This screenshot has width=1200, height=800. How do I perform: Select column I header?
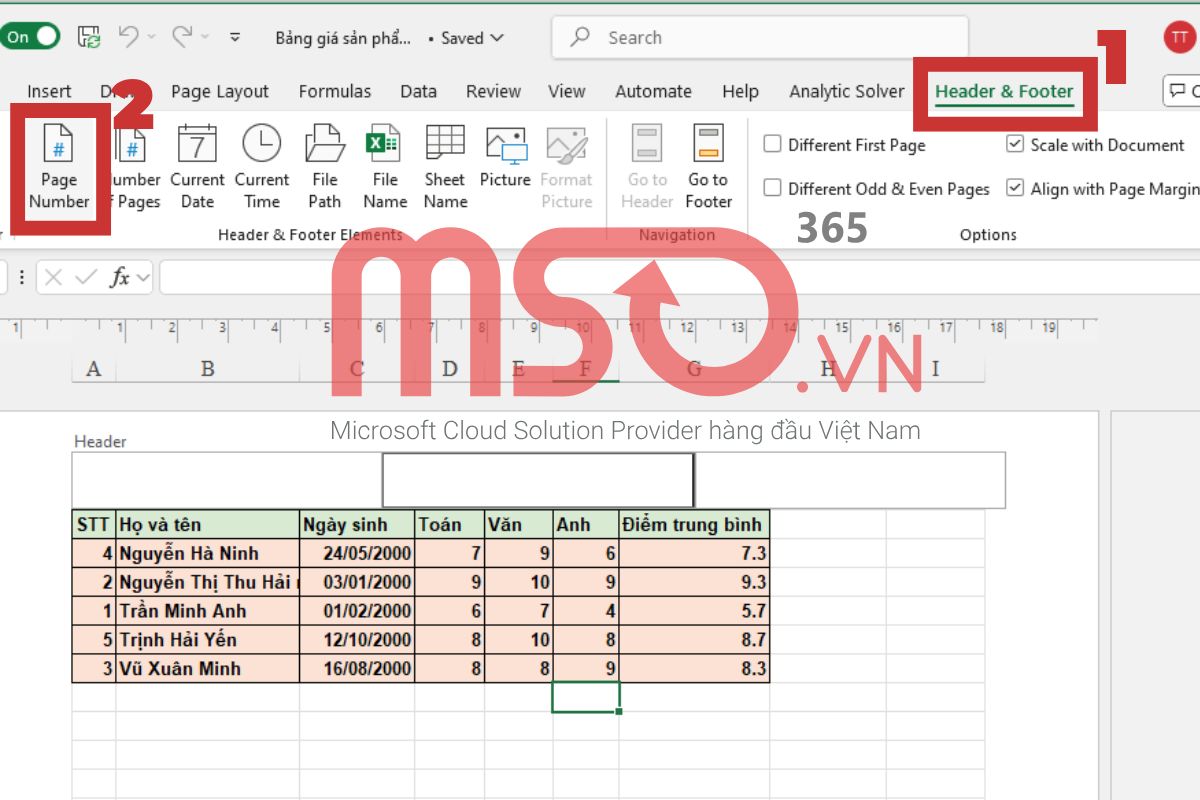[x=936, y=369]
